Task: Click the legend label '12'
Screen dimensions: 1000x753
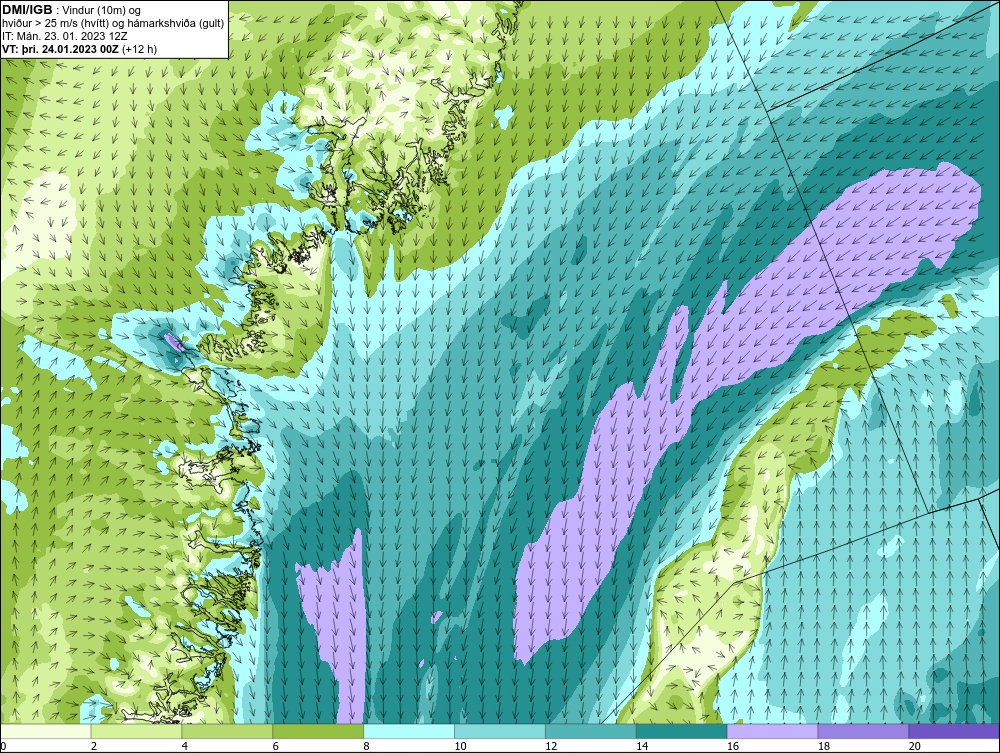Action: [x=551, y=746]
